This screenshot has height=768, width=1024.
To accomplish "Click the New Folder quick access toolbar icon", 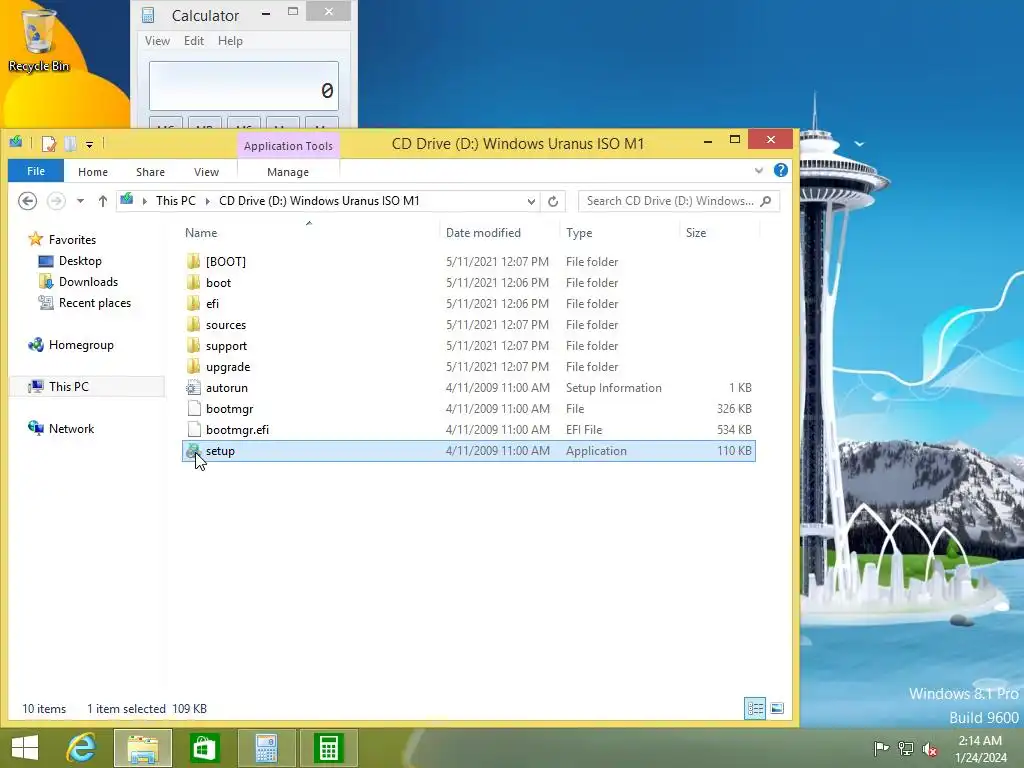I will [x=71, y=143].
